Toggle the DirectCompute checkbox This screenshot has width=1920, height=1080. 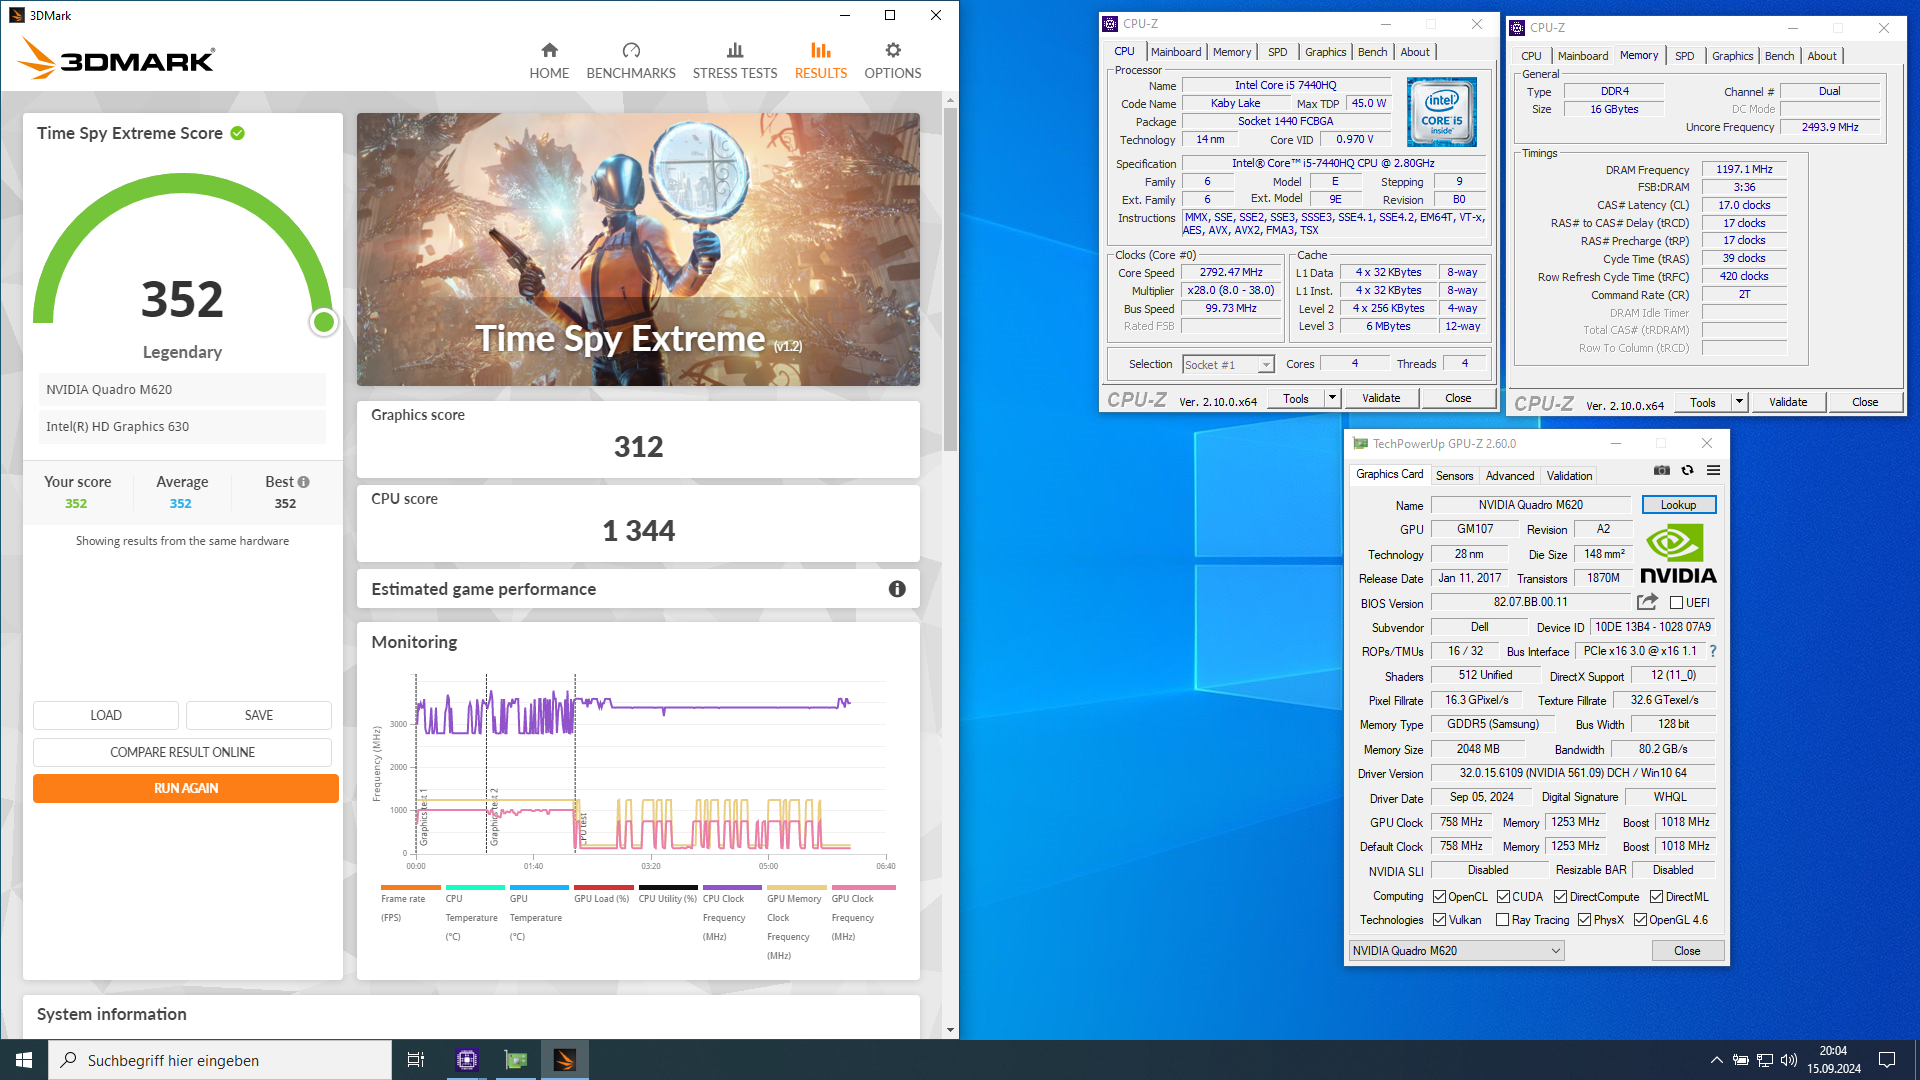point(1560,897)
